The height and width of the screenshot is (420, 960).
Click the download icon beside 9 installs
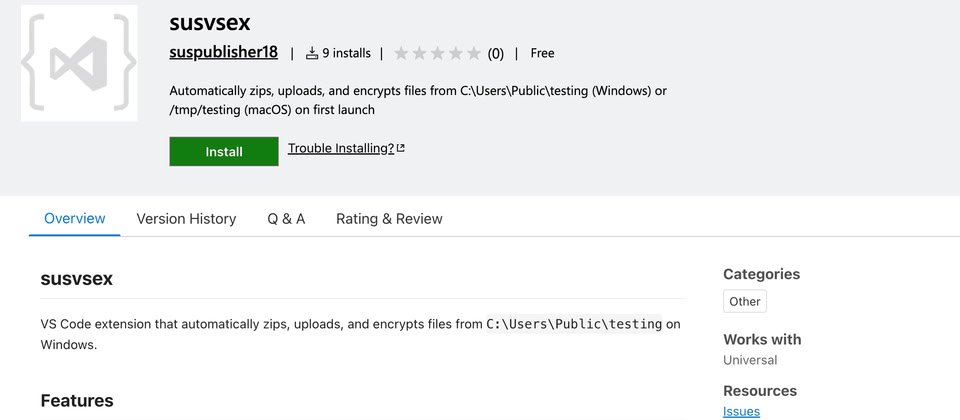click(x=312, y=53)
